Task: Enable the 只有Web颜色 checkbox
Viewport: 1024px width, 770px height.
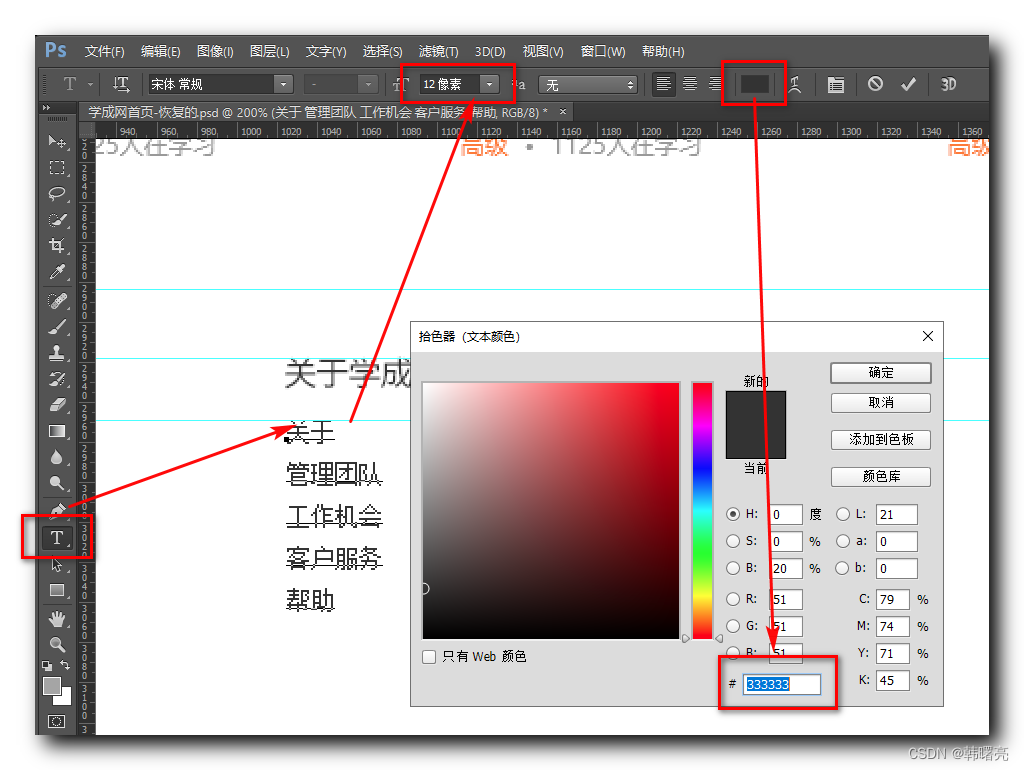Action: tap(428, 656)
